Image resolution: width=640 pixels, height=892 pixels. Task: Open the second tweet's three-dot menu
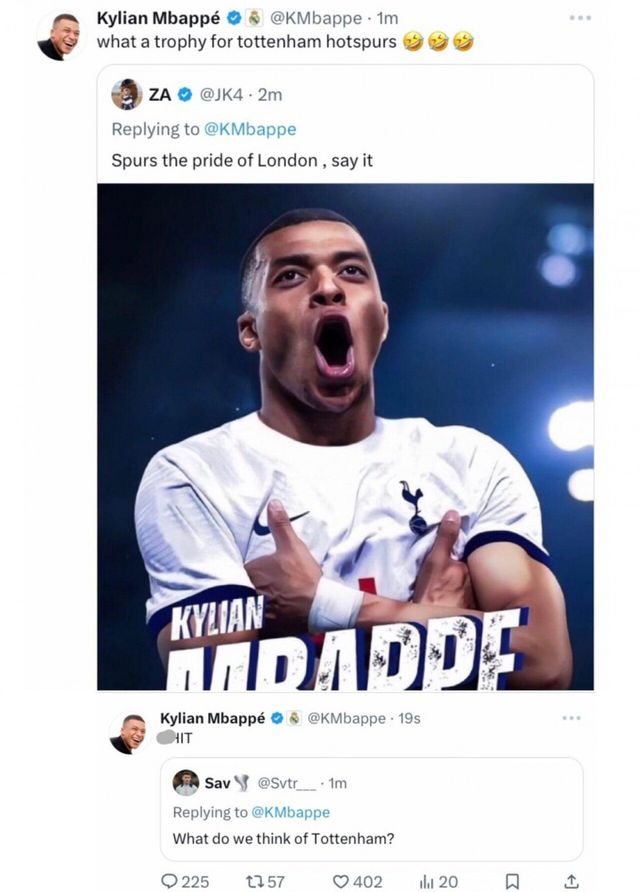[x=570, y=718]
